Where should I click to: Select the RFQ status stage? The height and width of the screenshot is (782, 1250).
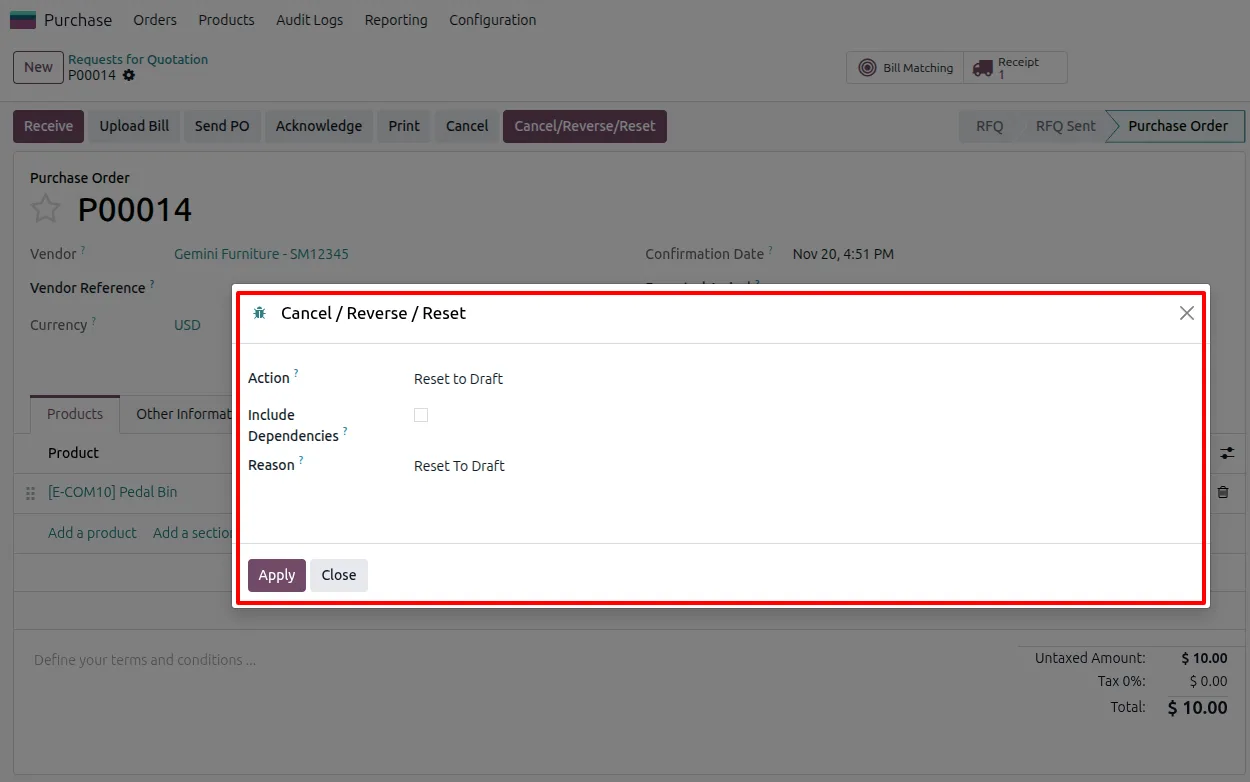click(x=989, y=126)
